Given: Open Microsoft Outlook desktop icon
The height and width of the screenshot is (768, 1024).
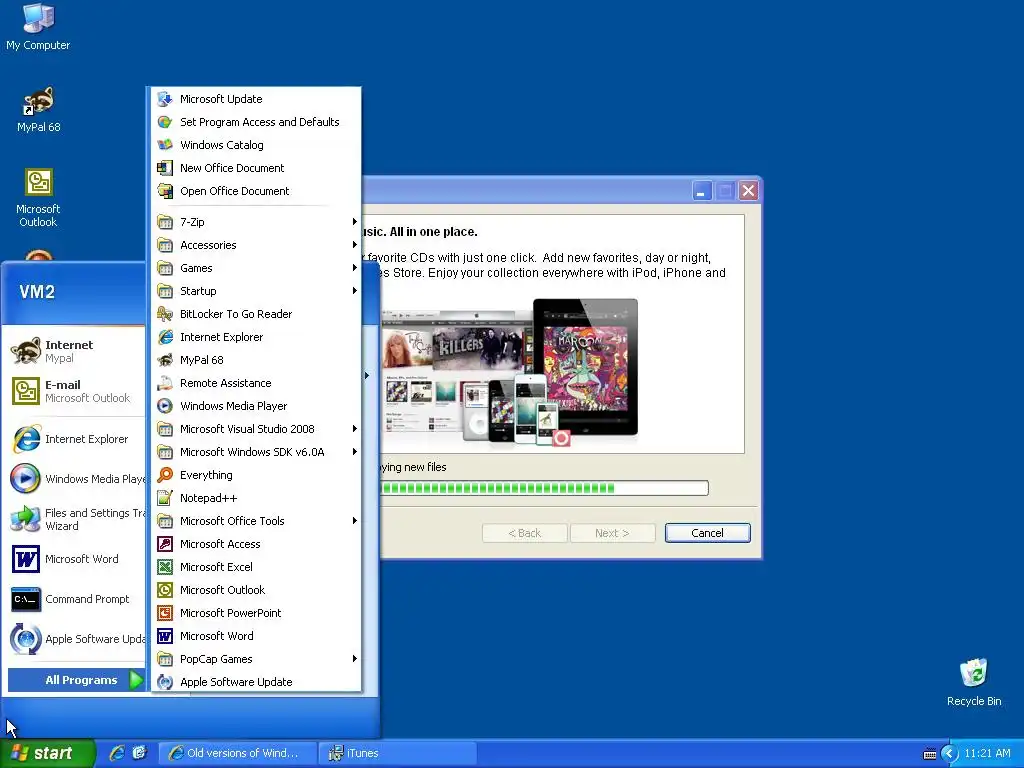Looking at the screenshot, I should (38, 197).
